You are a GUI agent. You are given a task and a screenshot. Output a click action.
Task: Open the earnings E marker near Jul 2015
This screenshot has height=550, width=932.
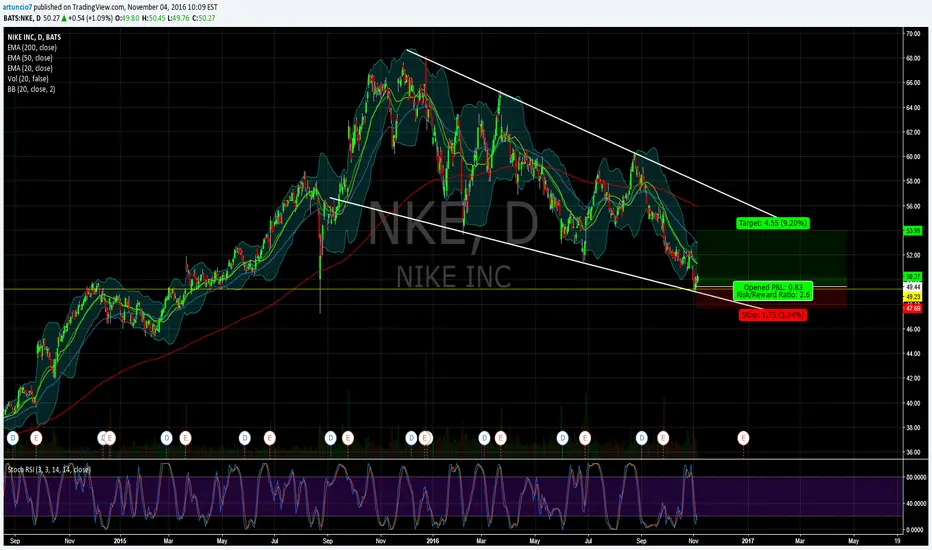[269, 438]
